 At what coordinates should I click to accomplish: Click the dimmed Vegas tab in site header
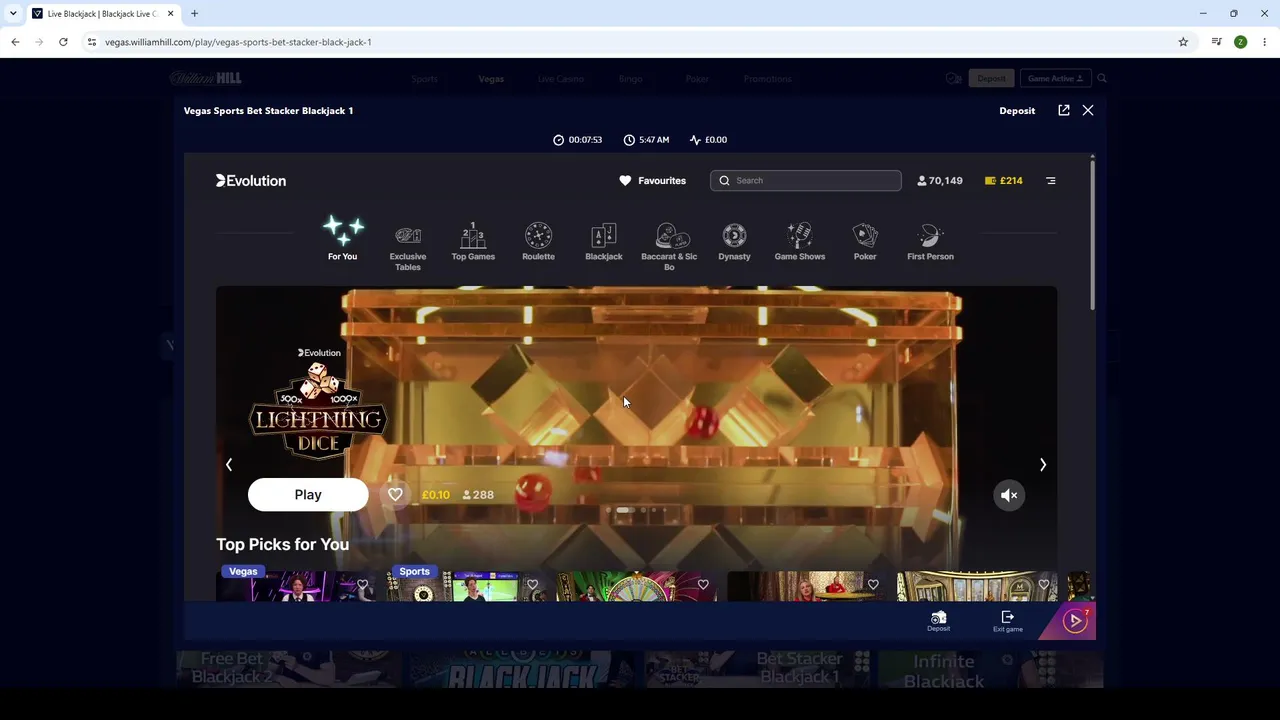[x=491, y=79]
